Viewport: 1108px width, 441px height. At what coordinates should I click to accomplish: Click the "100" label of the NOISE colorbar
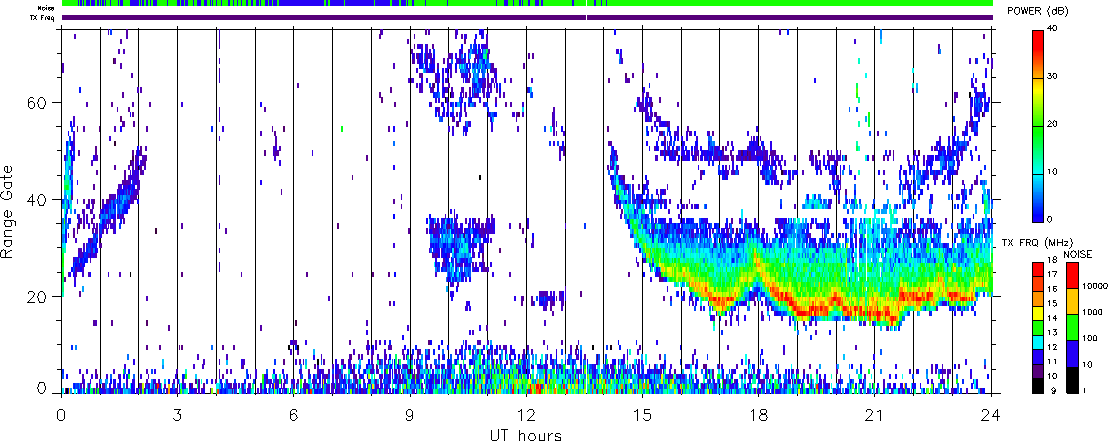pyautogui.click(x=1089, y=338)
